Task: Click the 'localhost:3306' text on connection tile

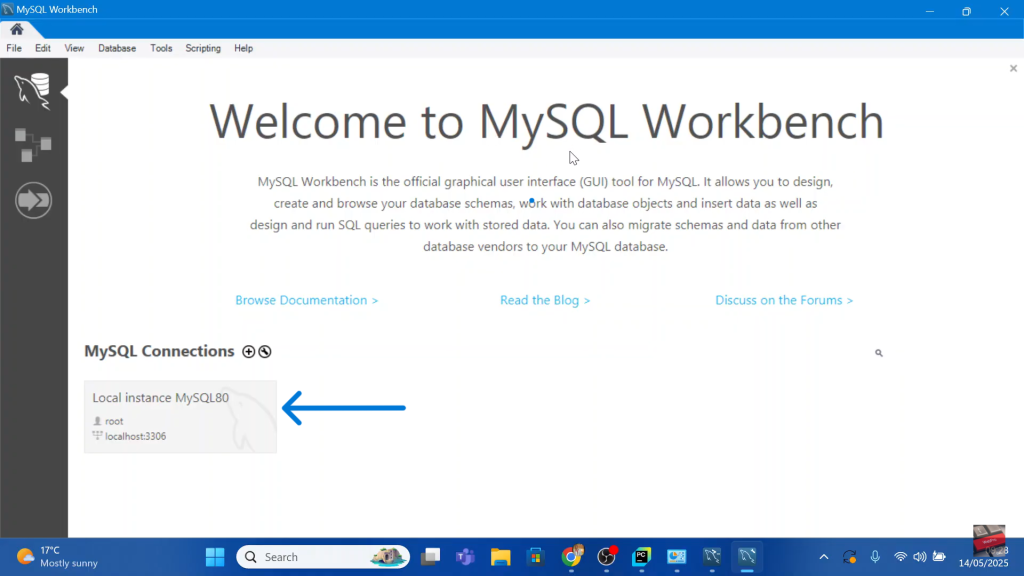Action: 135,436
